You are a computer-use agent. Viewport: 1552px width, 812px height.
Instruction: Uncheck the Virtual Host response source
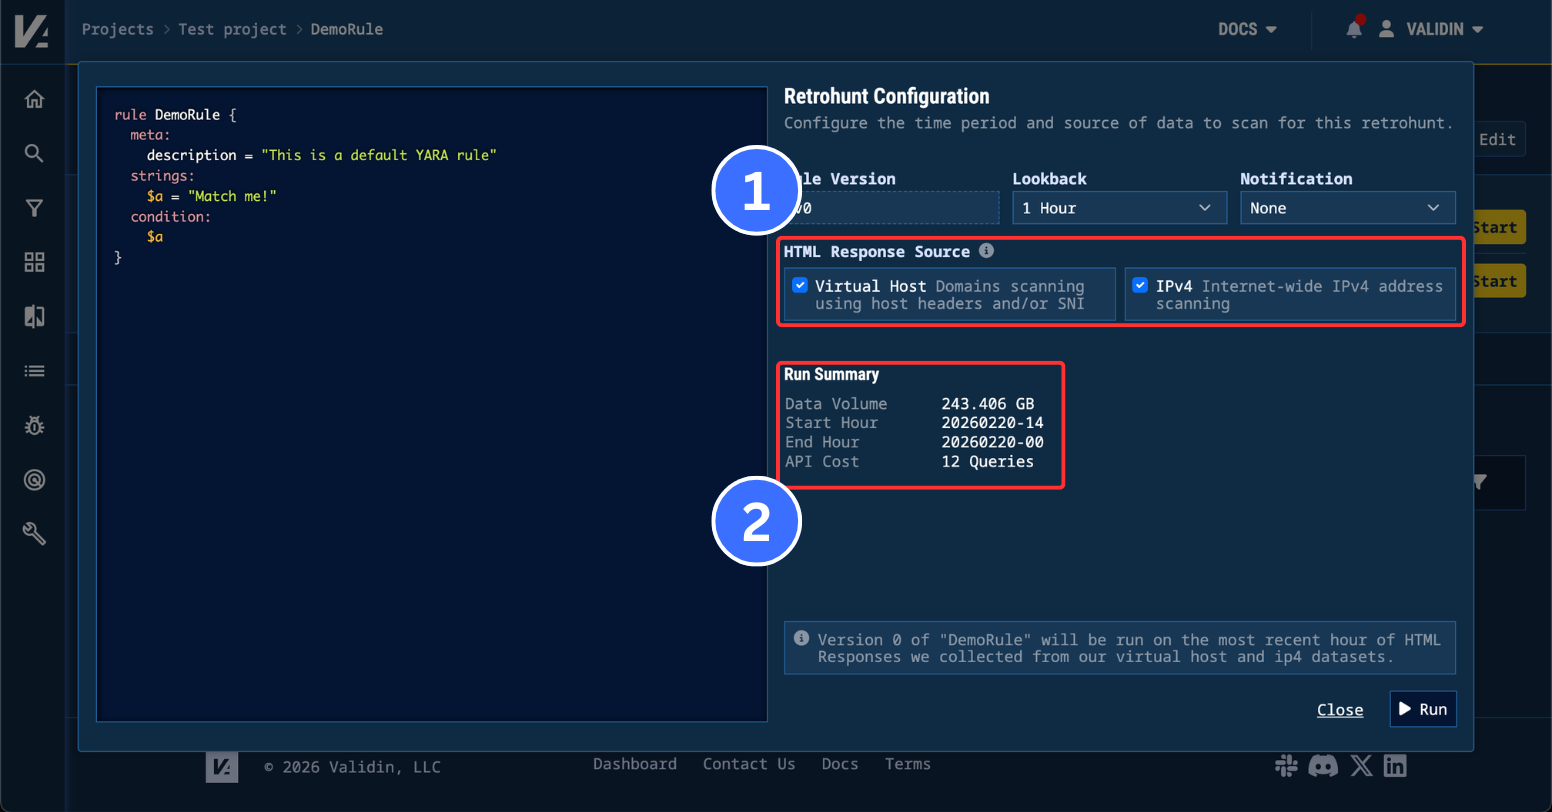[800, 285]
